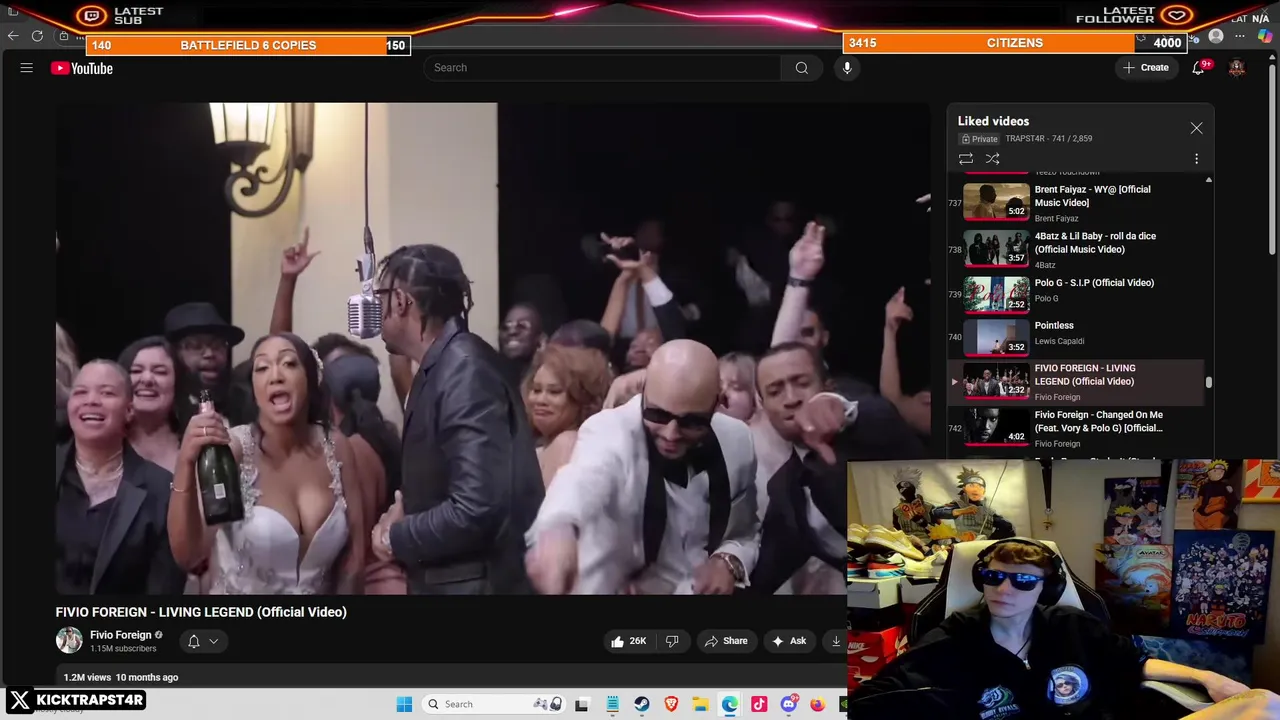
Task: Share the Living Legend video
Action: click(x=726, y=641)
